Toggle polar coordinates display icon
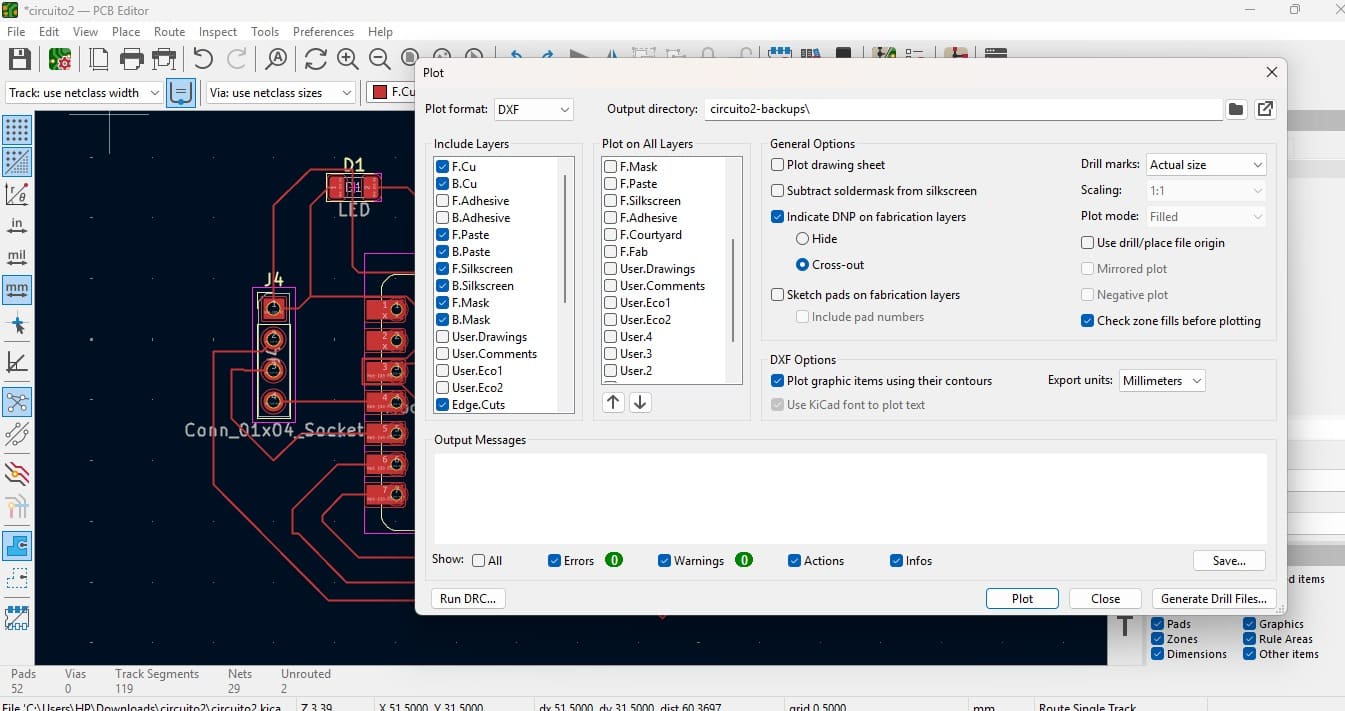The height and width of the screenshot is (711, 1345). click(x=17, y=193)
